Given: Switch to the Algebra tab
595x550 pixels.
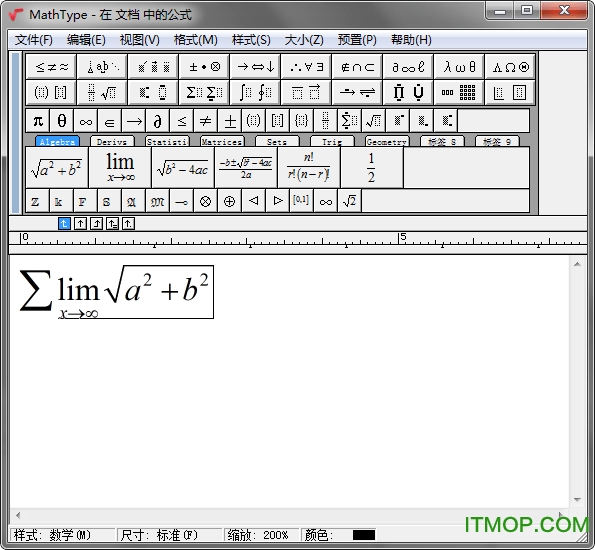Looking at the screenshot, I should 57,142.
